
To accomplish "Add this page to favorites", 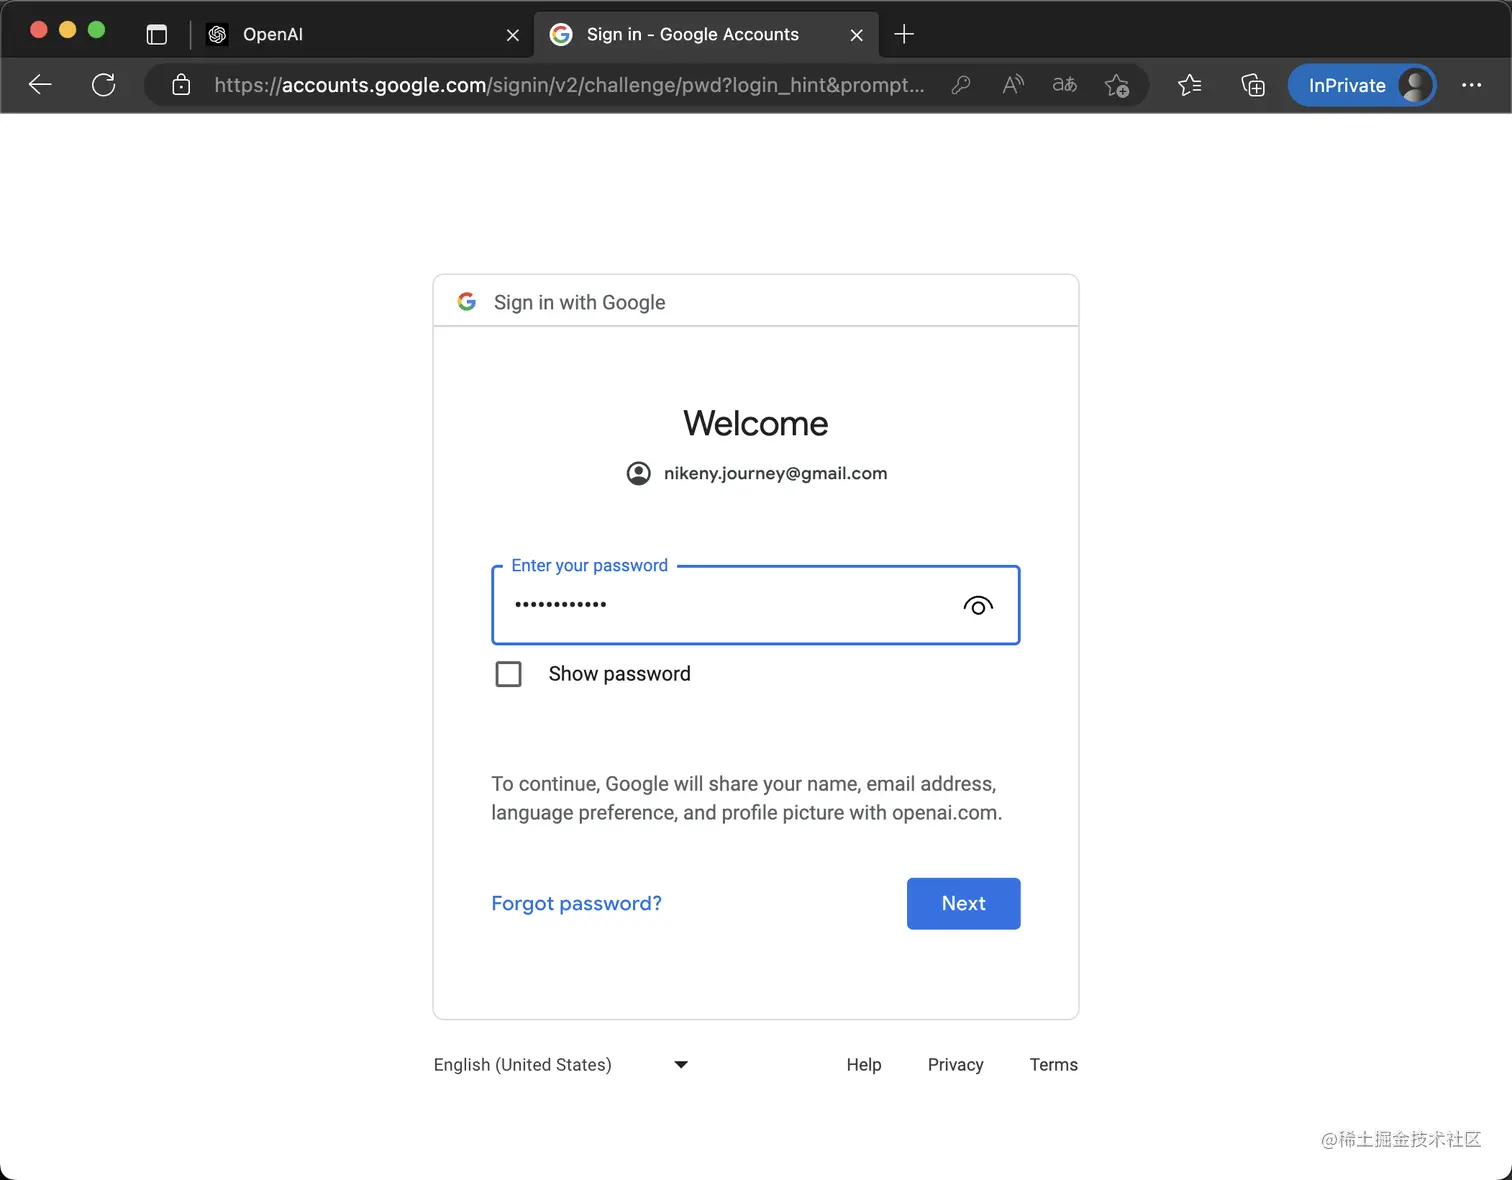I will (x=1117, y=86).
